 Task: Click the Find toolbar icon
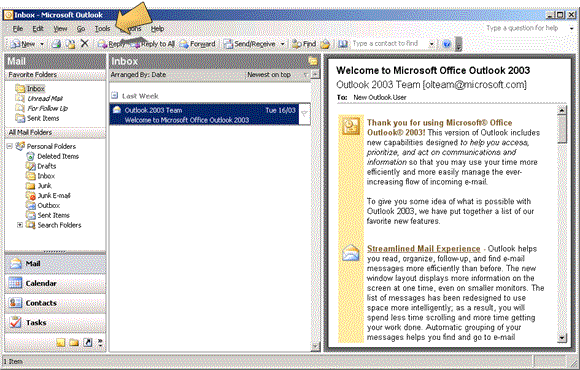pos(304,44)
